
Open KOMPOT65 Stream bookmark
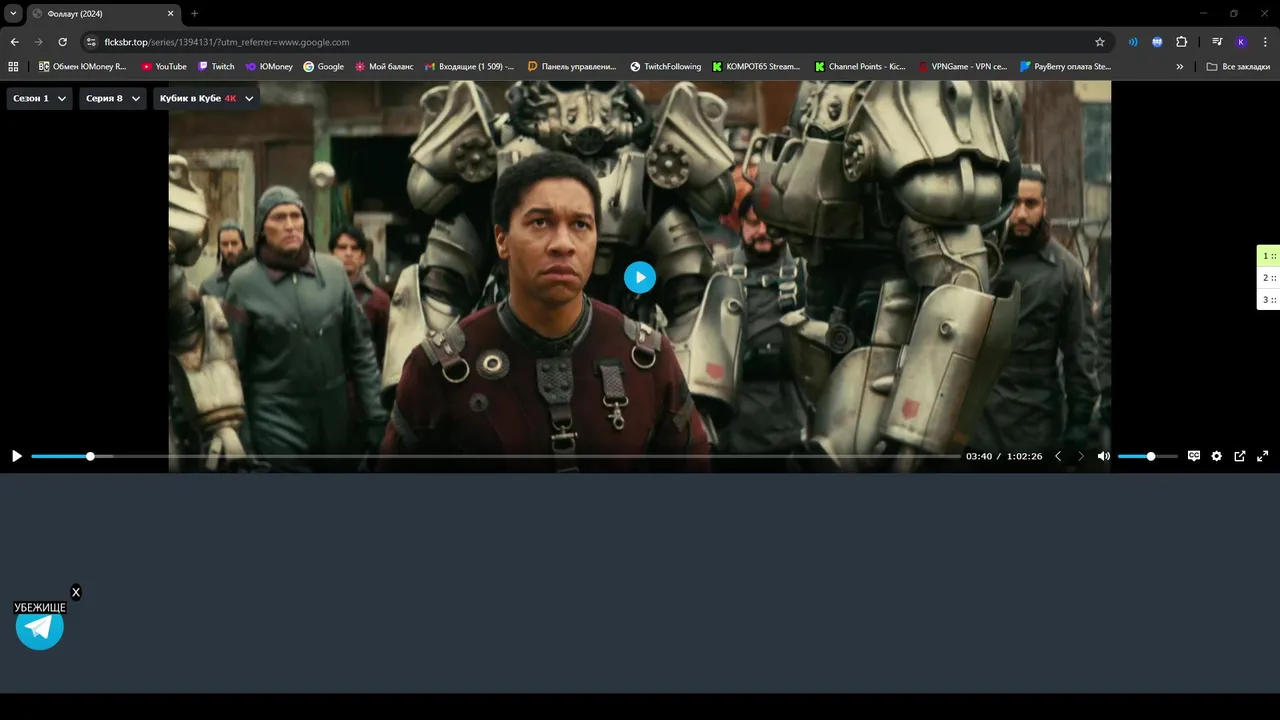(757, 67)
